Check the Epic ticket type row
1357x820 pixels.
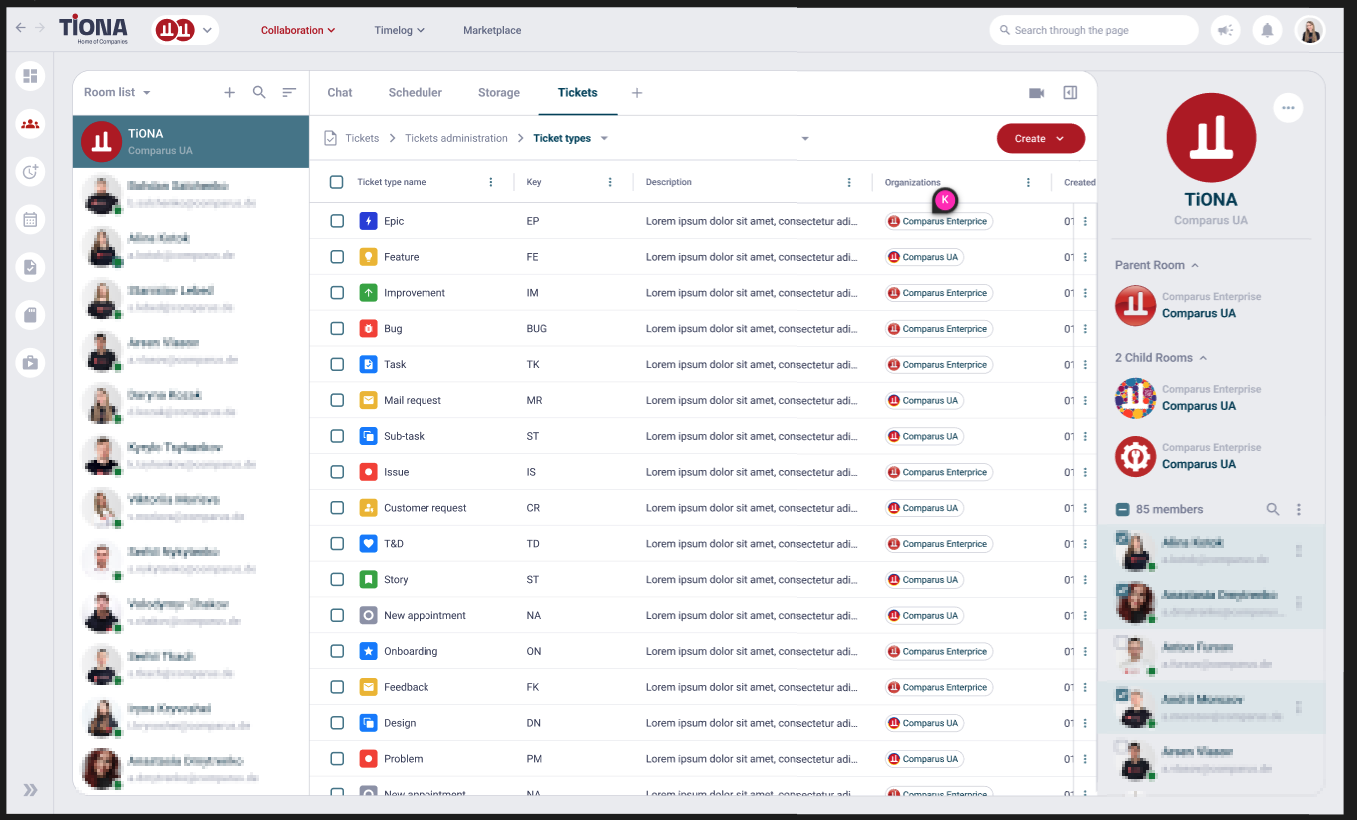tap(337, 221)
